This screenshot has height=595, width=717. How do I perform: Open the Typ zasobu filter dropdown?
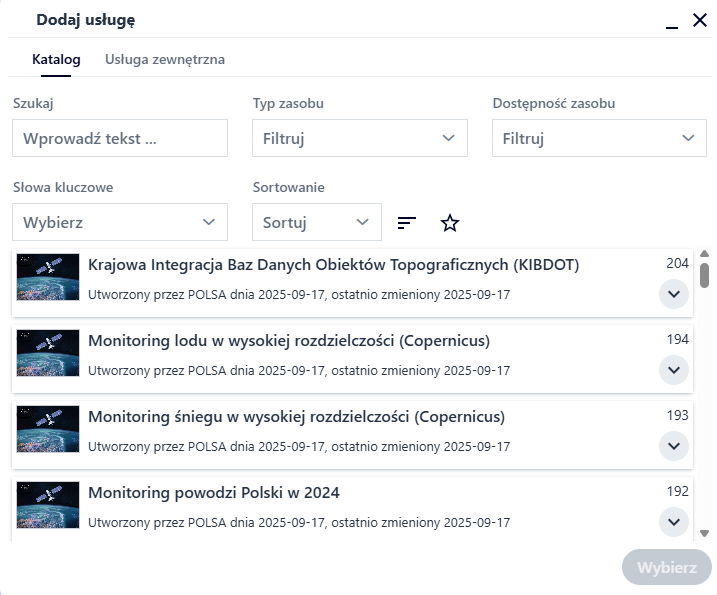(x=359, y=139)
